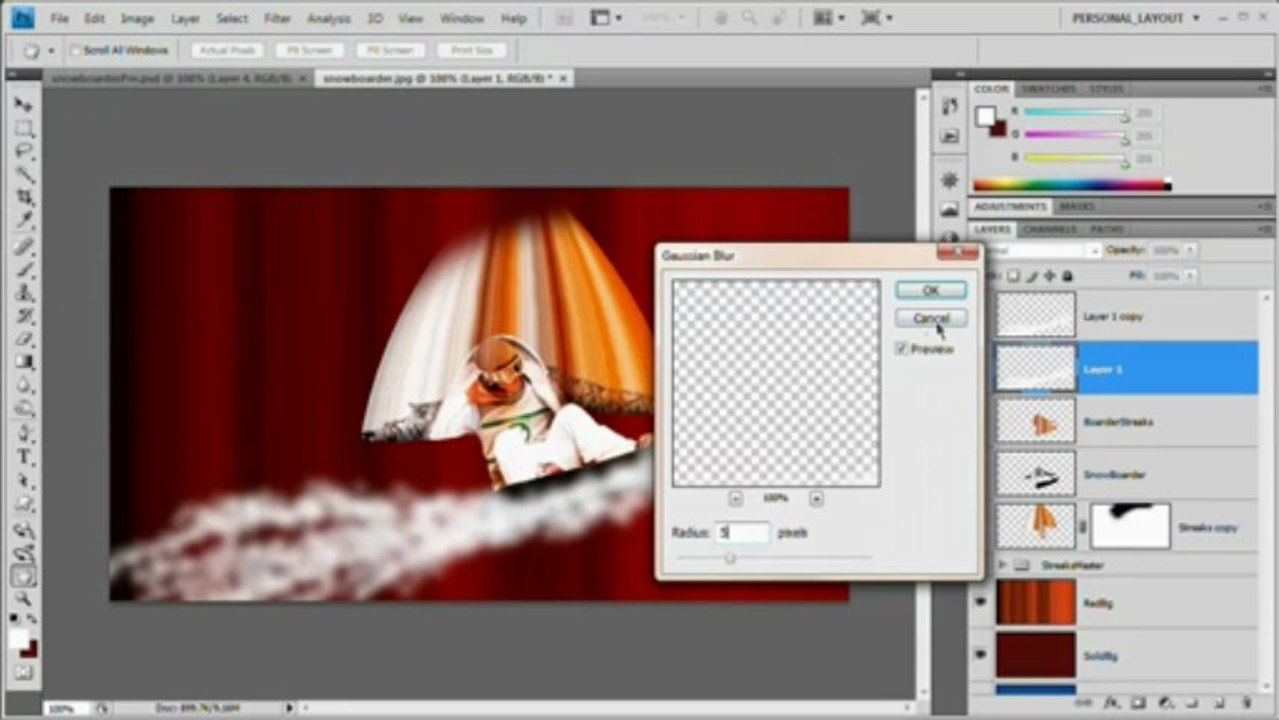1279x720 pixels.
Task: Select the Eraser tool
Action: (23, 340)
